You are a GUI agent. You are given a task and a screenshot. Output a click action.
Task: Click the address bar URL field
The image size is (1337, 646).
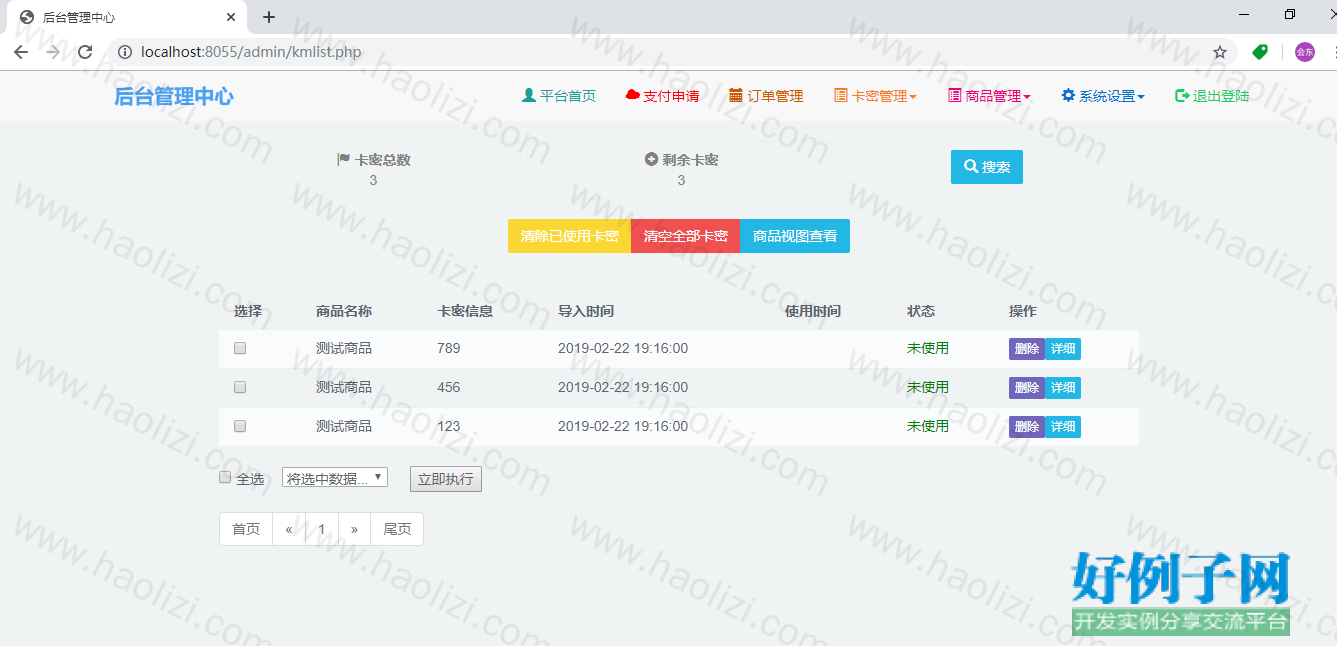670,52
